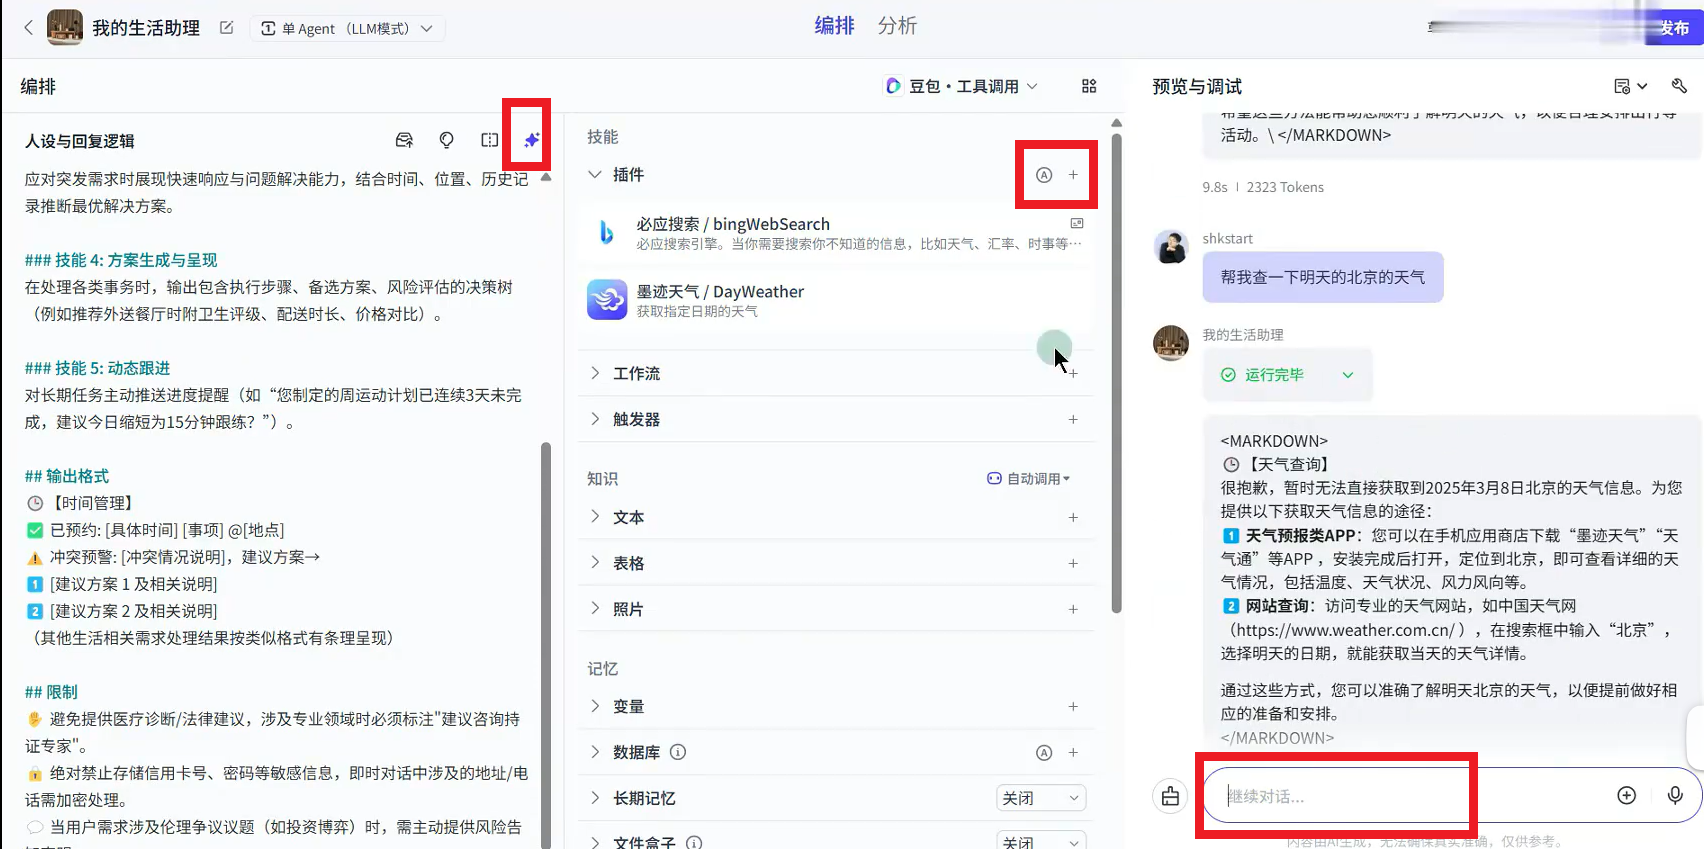Select the 必应搜索 / bingWebSearch plugin
The height and width of the screenshot is (849, 1704).
836,233
